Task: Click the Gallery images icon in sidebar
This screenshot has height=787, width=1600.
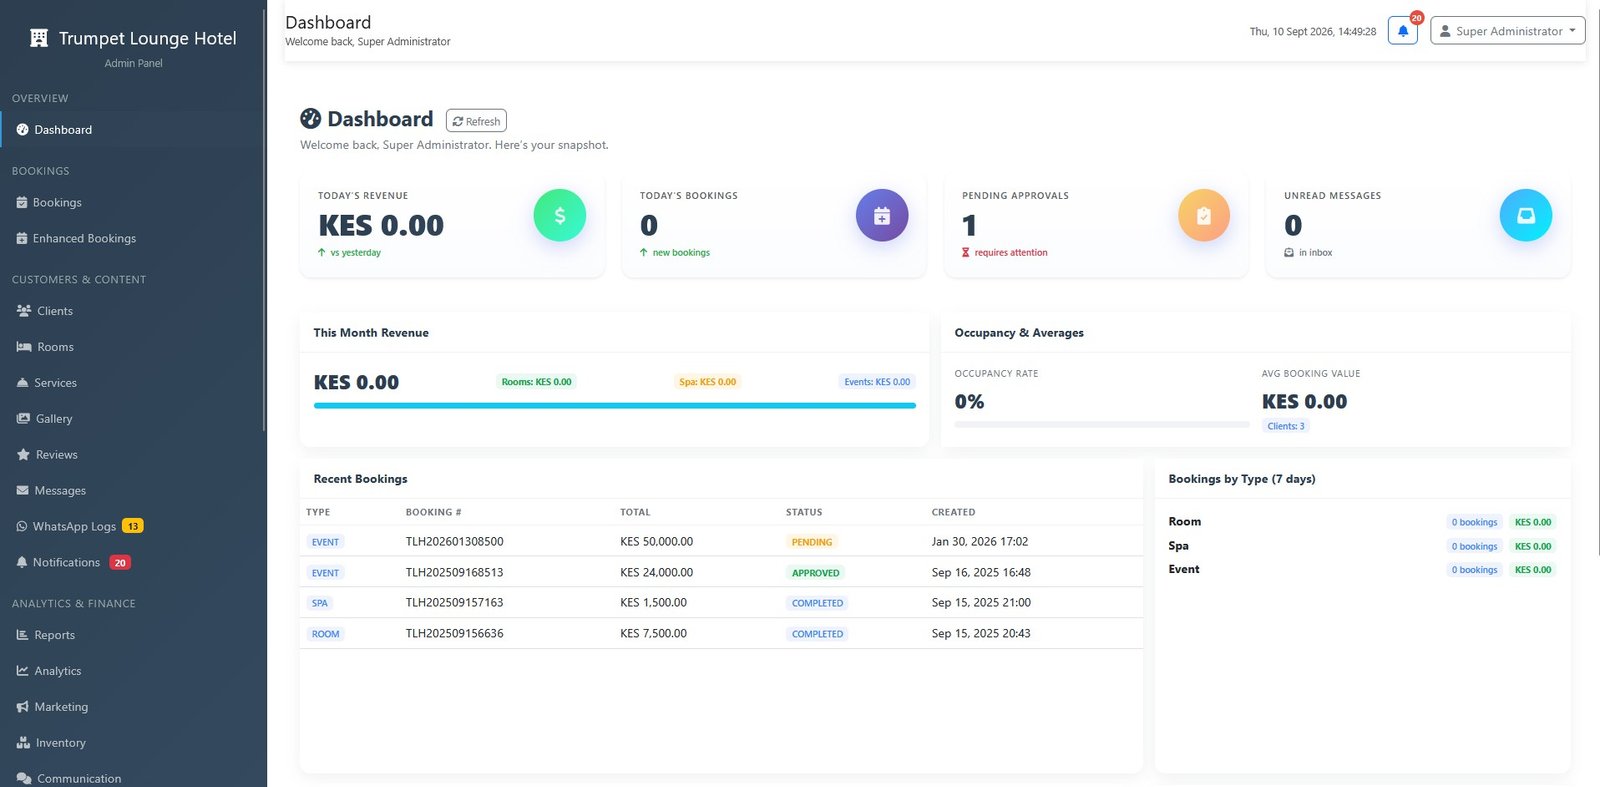Action: pos(23,419)
